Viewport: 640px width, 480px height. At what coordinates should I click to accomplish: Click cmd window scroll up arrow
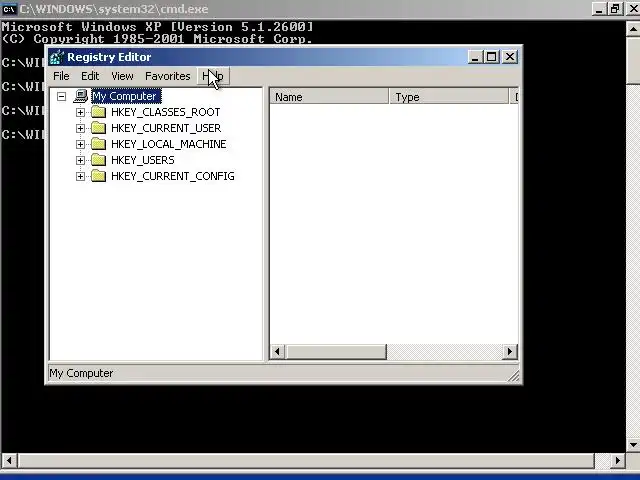tap(633, 29)
